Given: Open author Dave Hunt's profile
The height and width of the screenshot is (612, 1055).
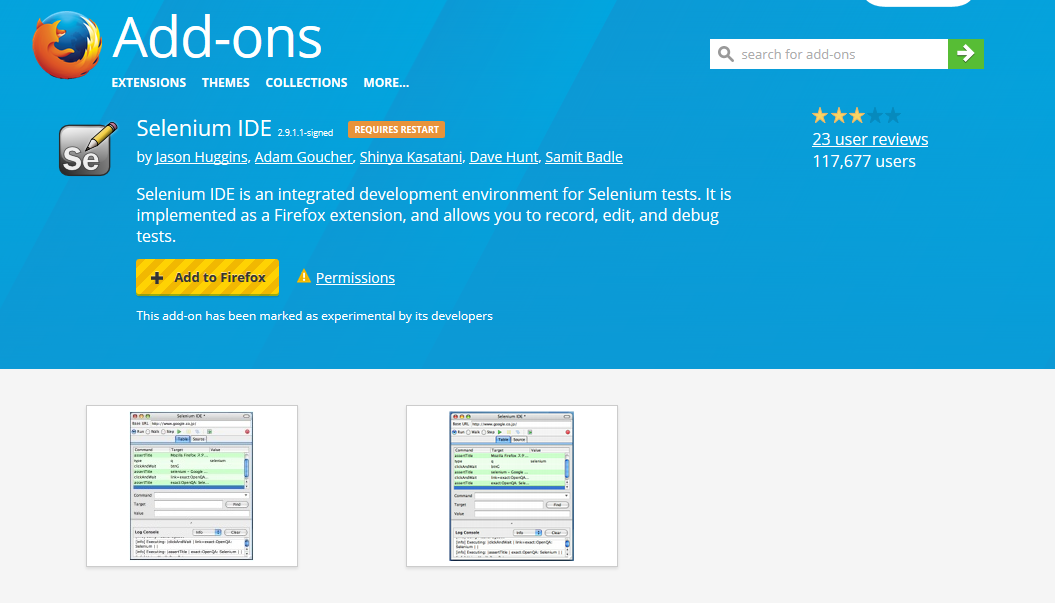Looking at the screenshot, I should [503, 157].
